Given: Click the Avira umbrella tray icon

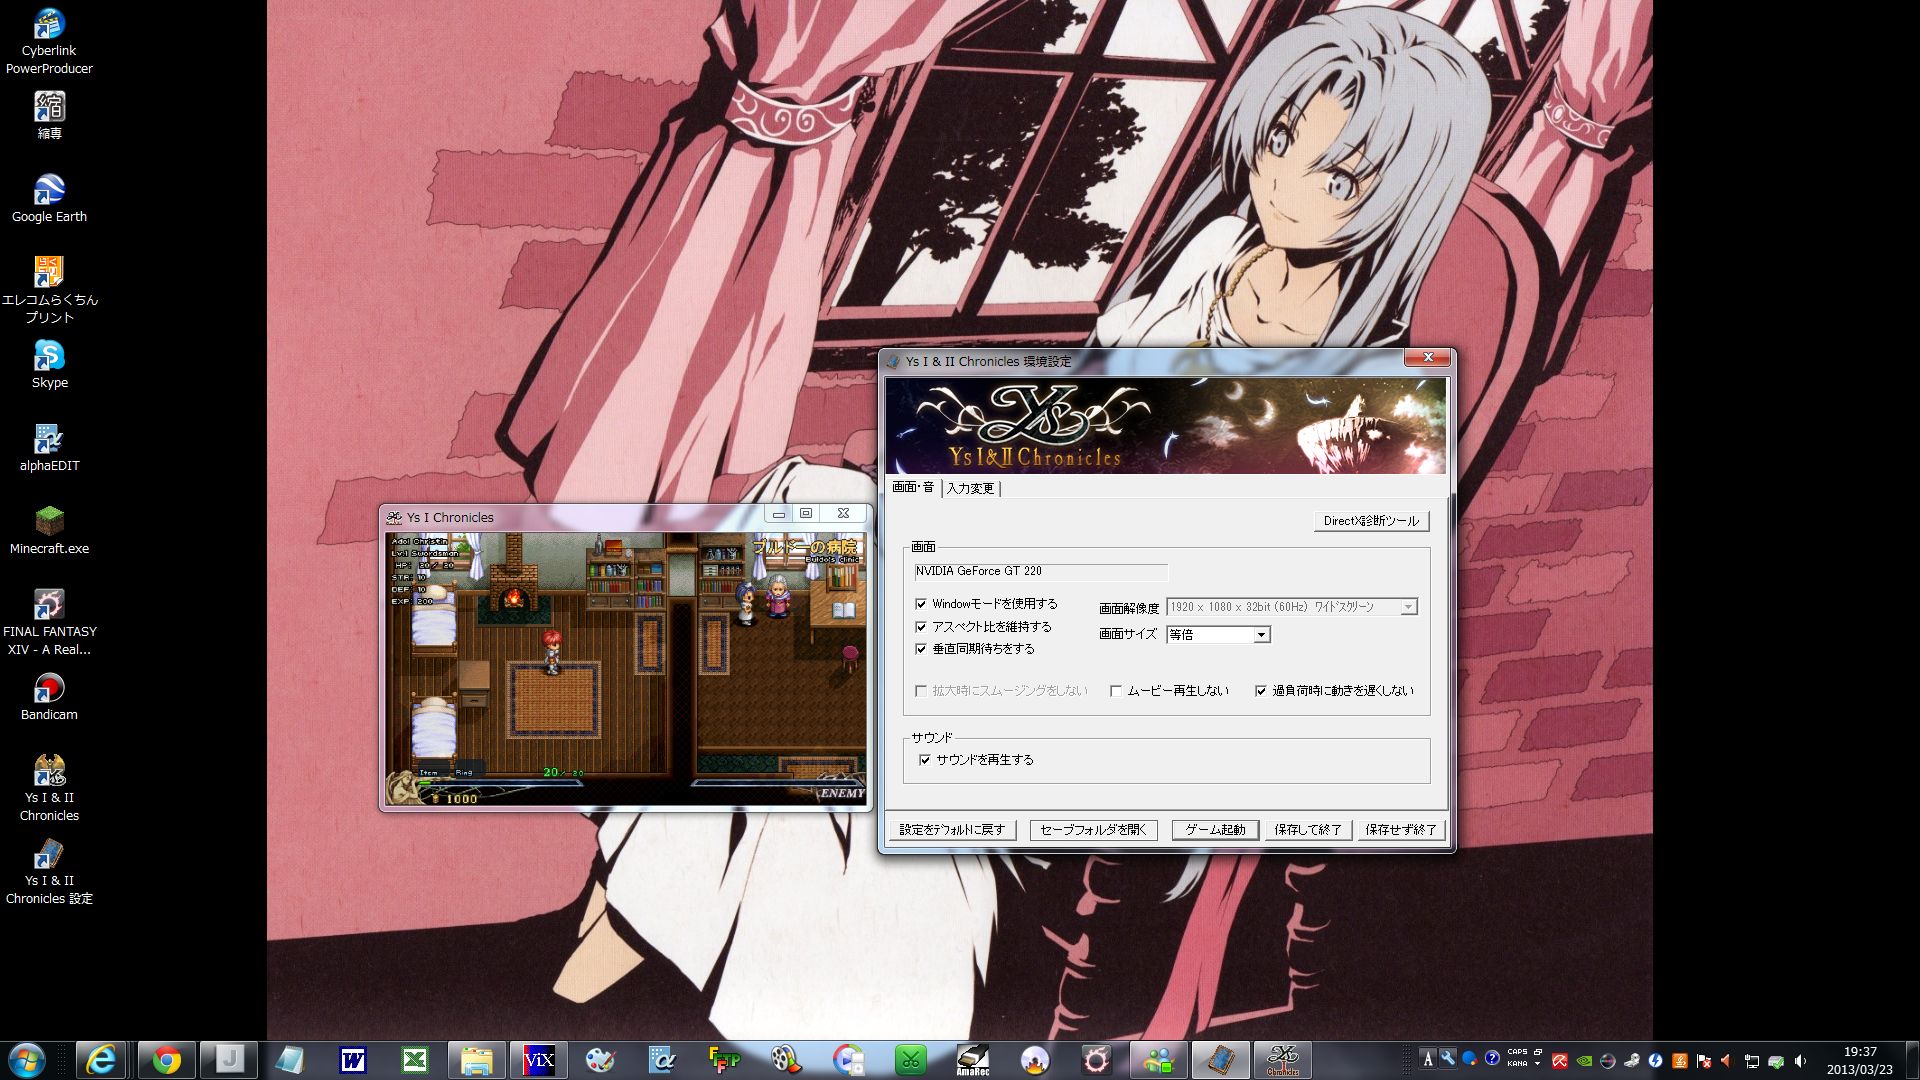Looking at the screenshot, I should click(1560, 1061).
